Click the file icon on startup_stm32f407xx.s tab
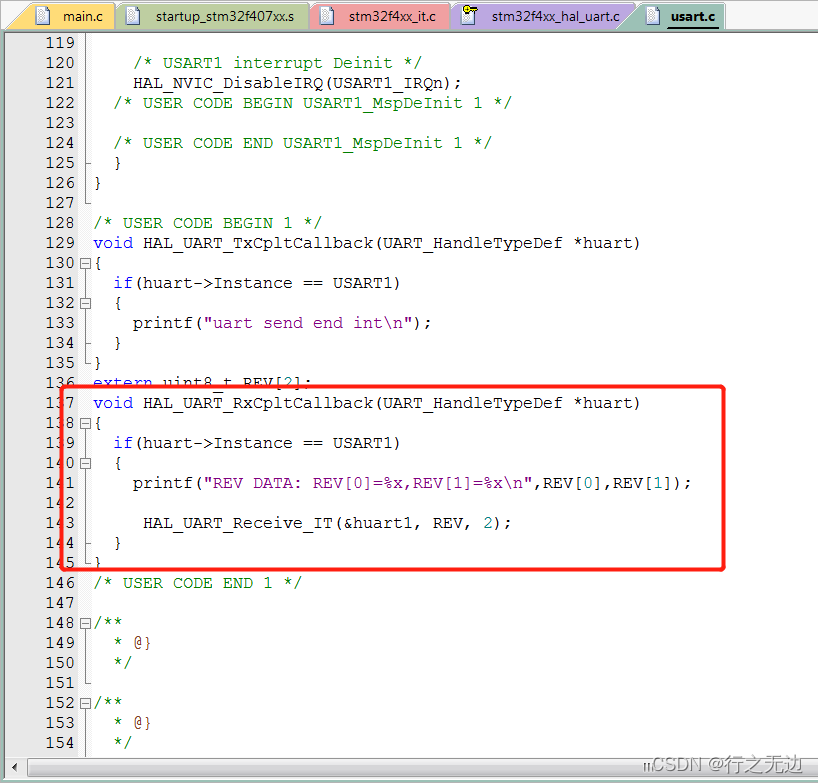Screen dimensions: 818x783 pyautogui.click(x=133, y=16)
